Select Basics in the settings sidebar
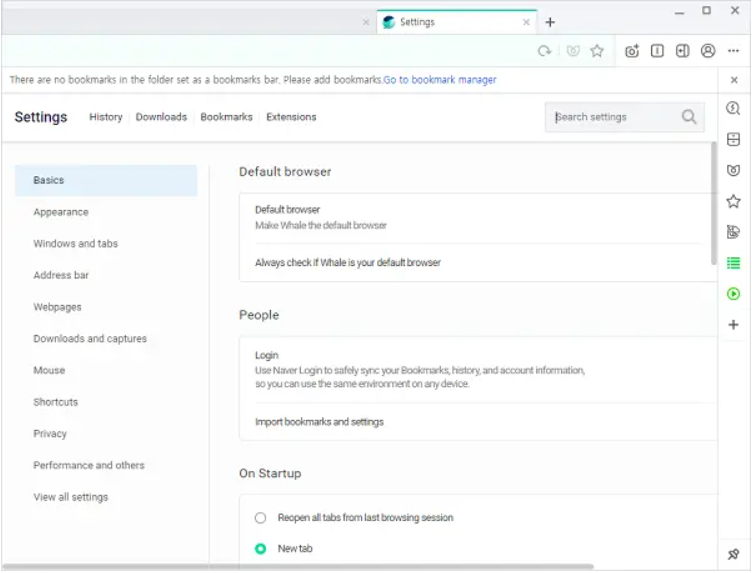 [x=106, y=180]
